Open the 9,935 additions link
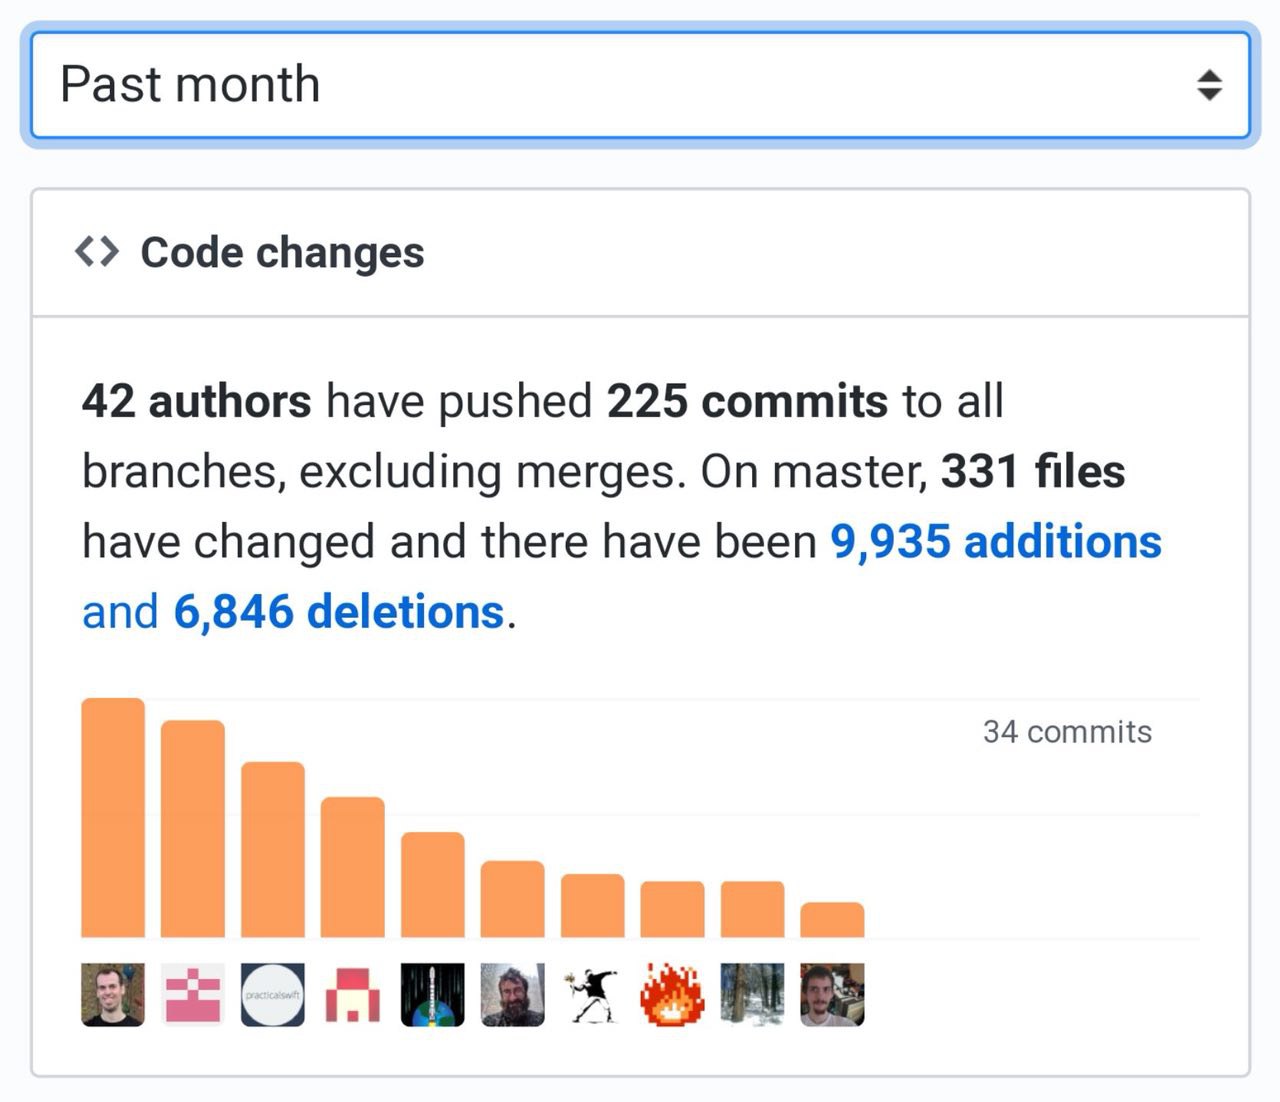This screenshot has height=1102, width=1280. point(996,542)
